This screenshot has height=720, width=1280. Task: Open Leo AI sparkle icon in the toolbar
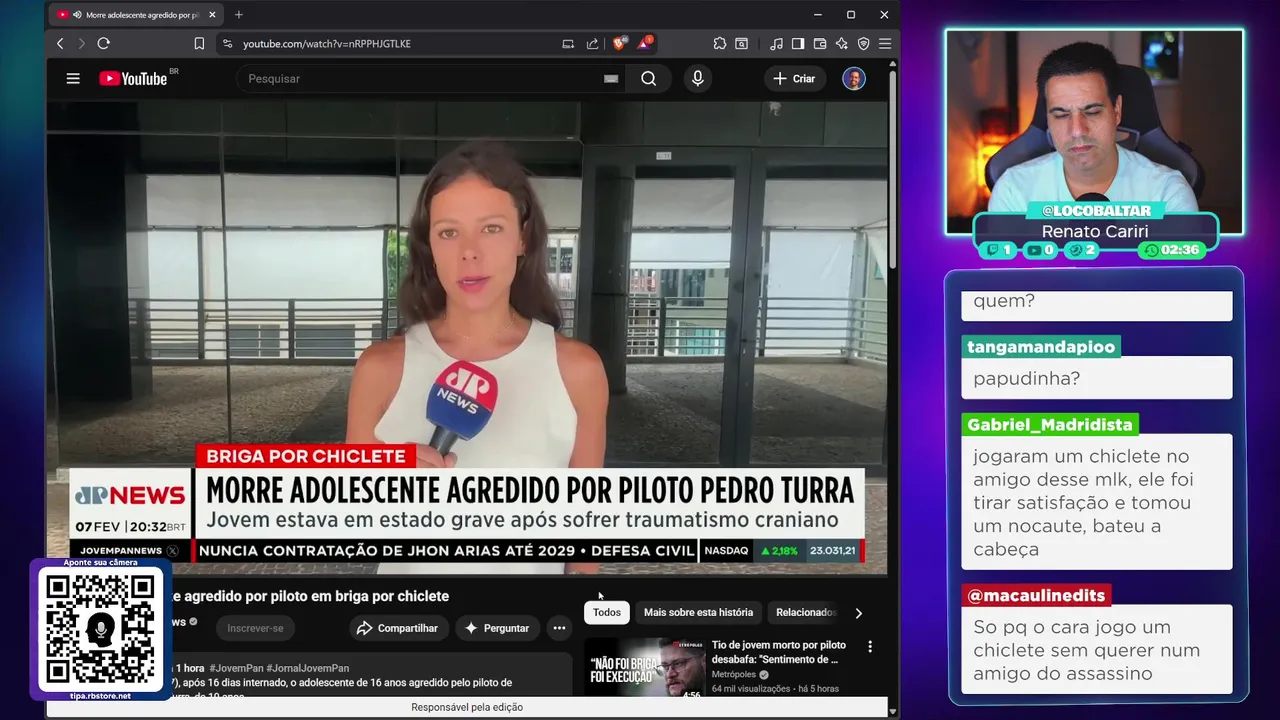[x=841, y=44]
